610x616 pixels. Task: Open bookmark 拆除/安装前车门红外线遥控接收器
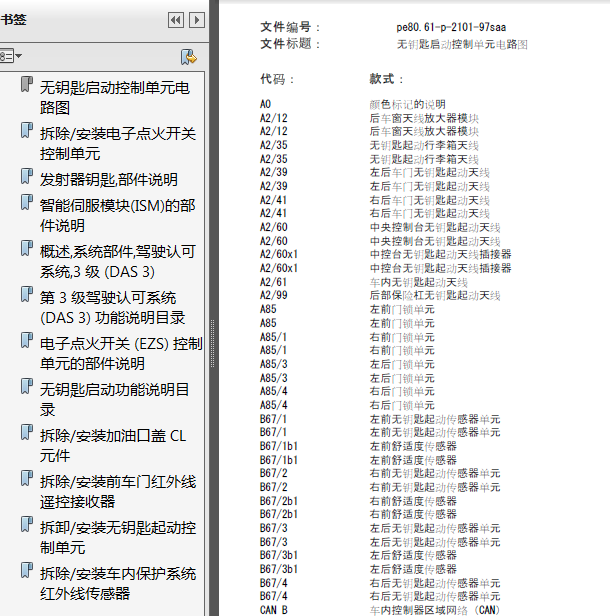click(118, 491)
